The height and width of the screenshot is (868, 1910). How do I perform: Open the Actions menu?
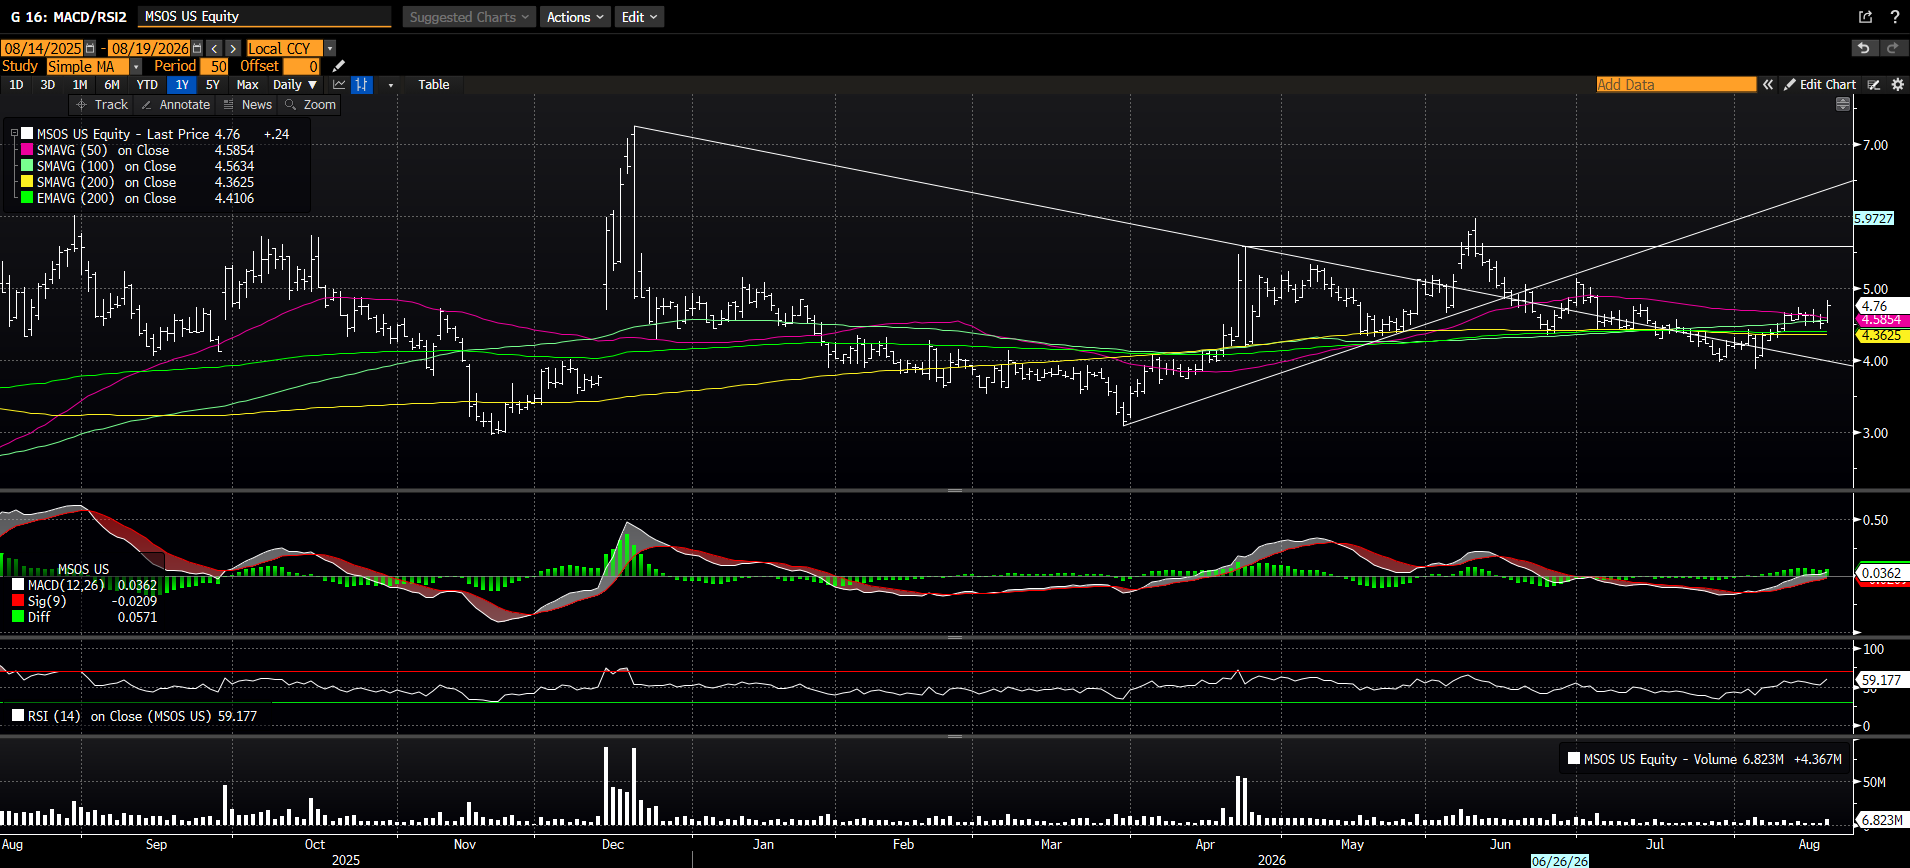tap(575, 17)
